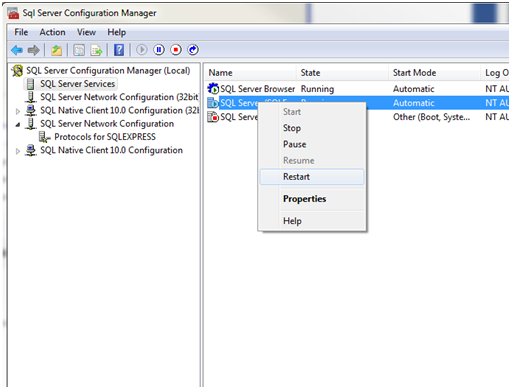This screenshot has width=511, height=389.
Task: Choose Restart in the context menu
Action: coord(312,177)
